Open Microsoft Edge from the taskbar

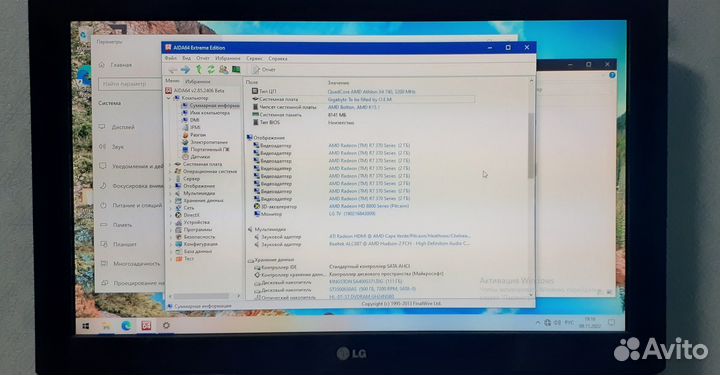click(126, 325)
